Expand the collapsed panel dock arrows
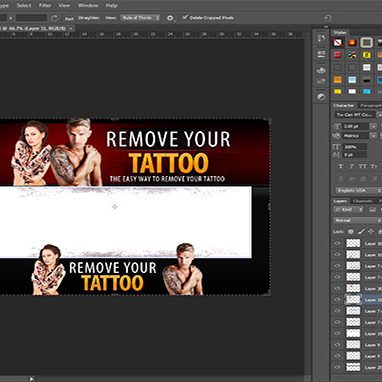The width and height of the screenshot is (382, 382). [326, 27]
